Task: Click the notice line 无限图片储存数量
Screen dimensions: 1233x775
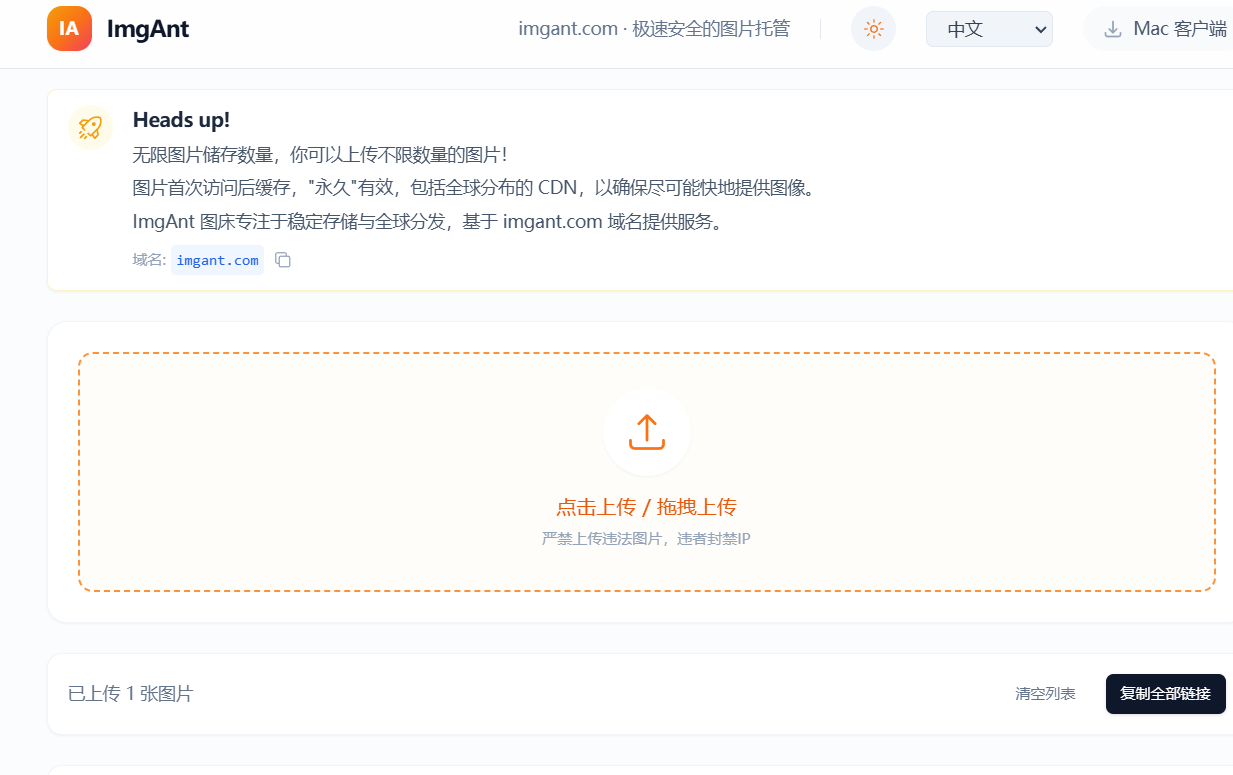Action: [320, 155]
